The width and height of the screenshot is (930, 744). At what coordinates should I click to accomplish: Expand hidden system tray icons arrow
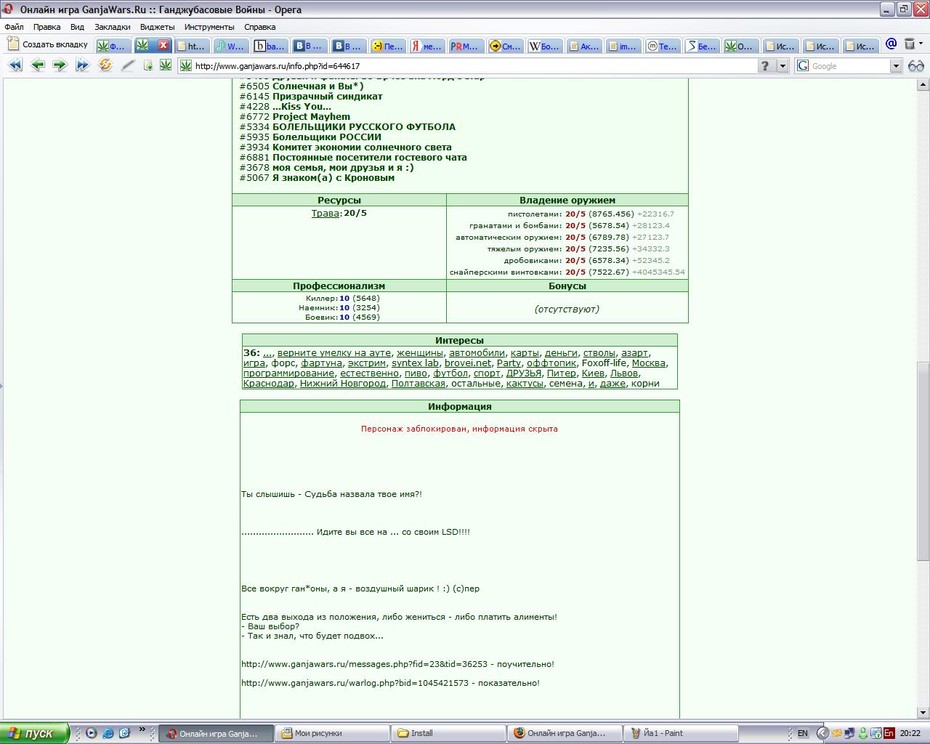[x=822, y=733]
